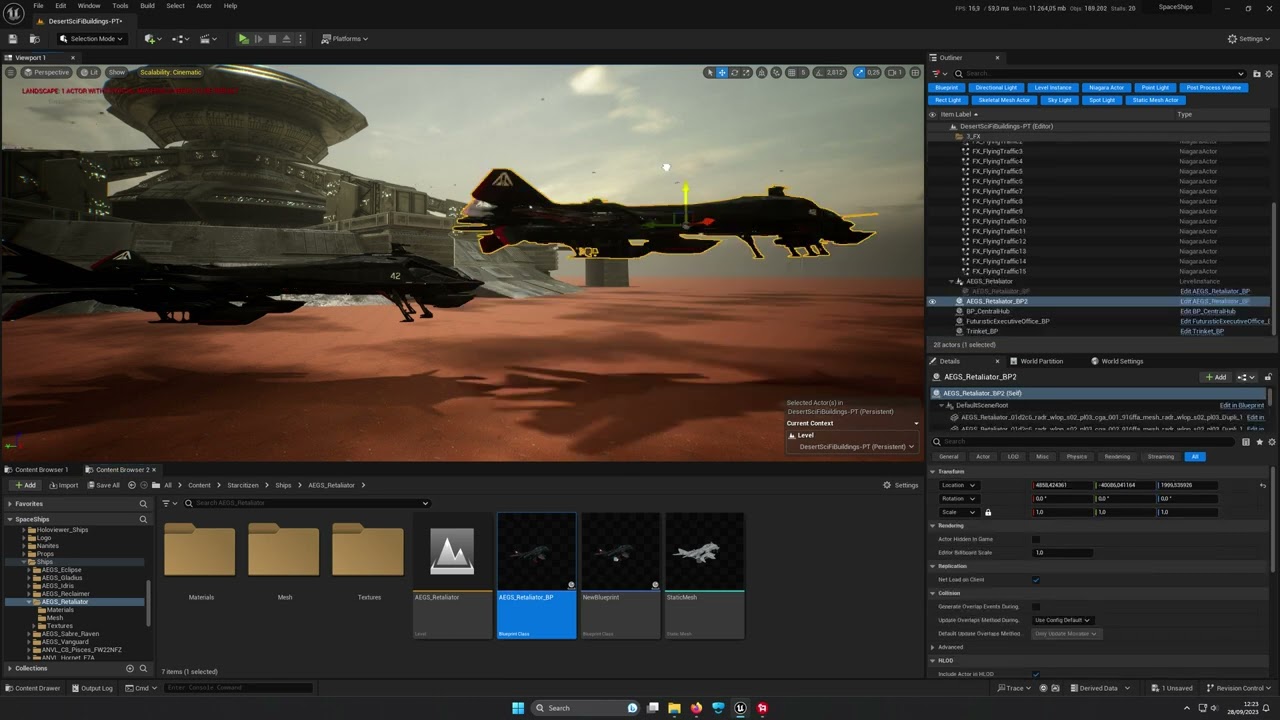Activate the Translate gizmo tool
The width and height of the screenshot is (1280, 720).
coord(722,72)
